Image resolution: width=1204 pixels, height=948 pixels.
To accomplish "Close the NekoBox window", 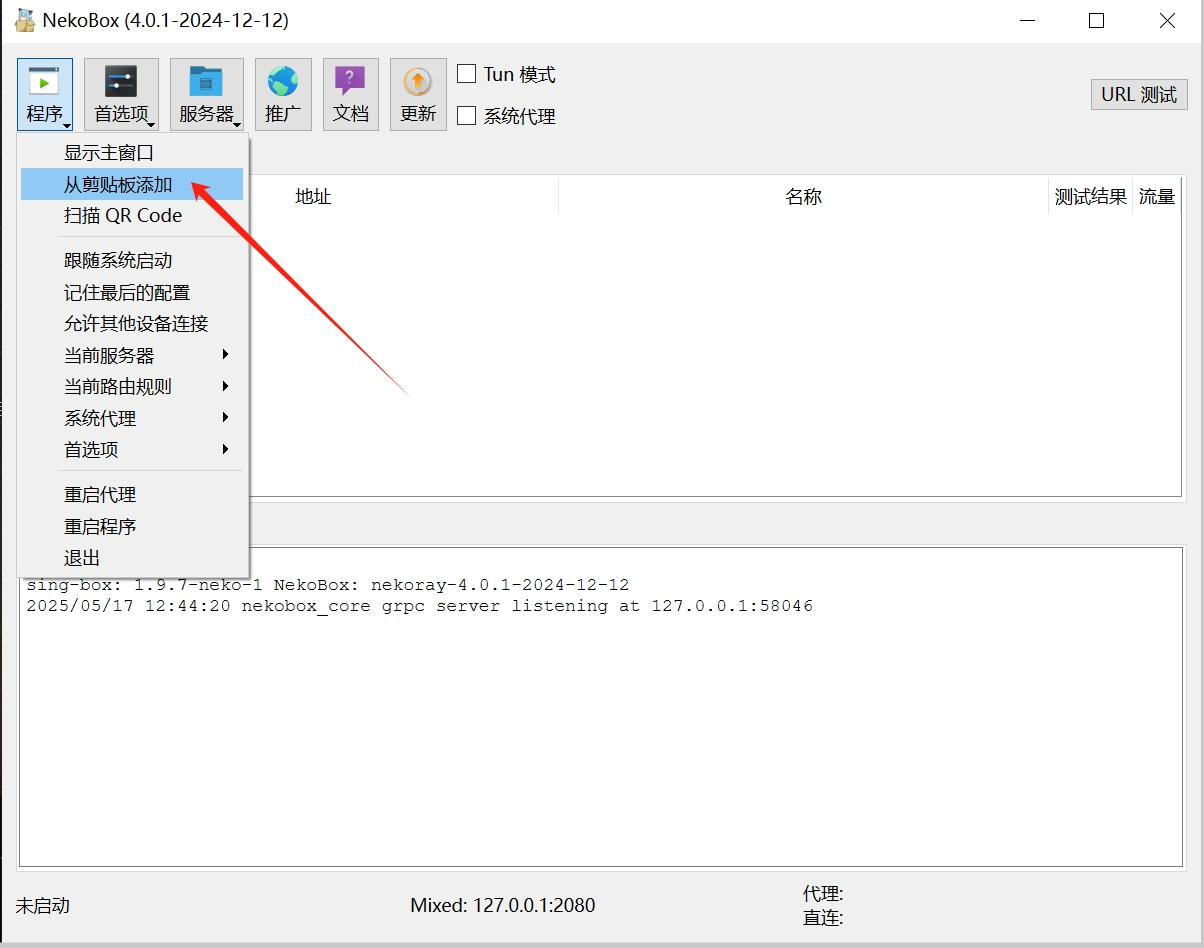I will pyautogui.click(x=1167, y=20).
